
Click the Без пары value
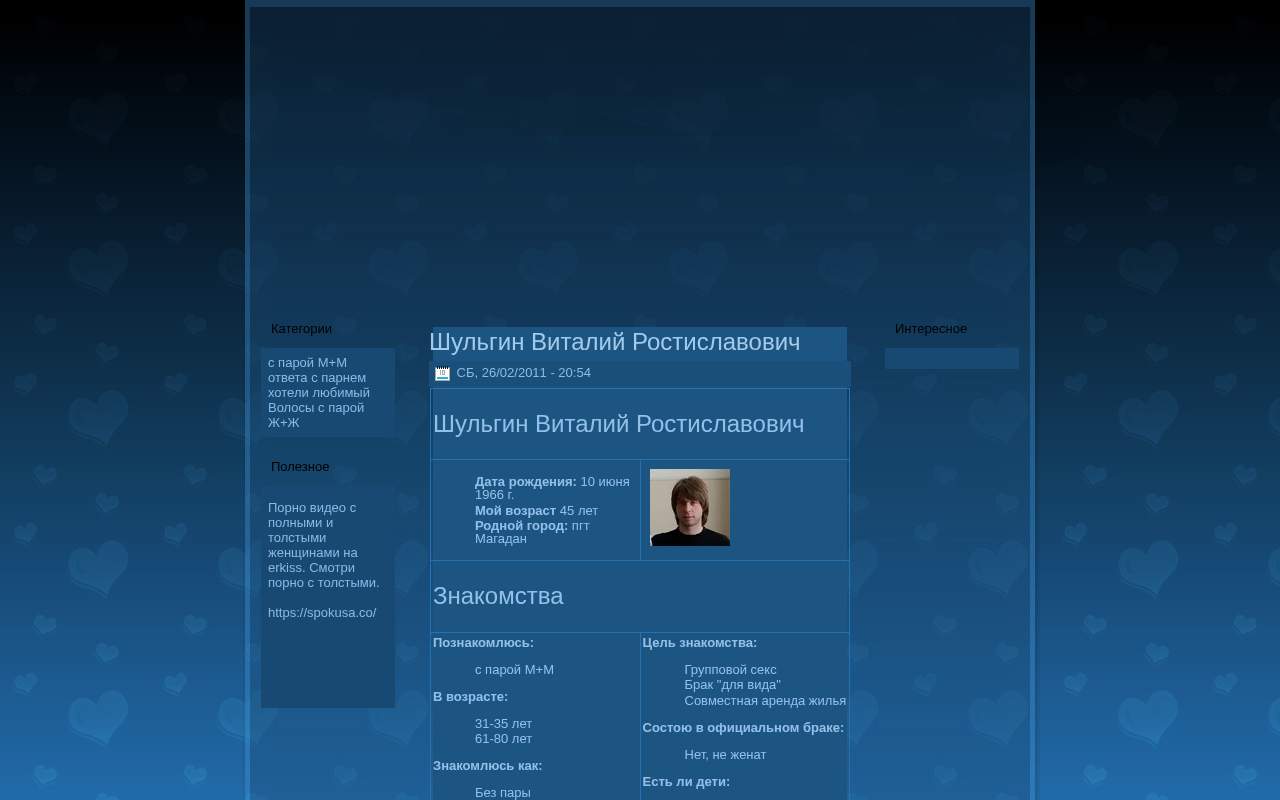[503, 793]
